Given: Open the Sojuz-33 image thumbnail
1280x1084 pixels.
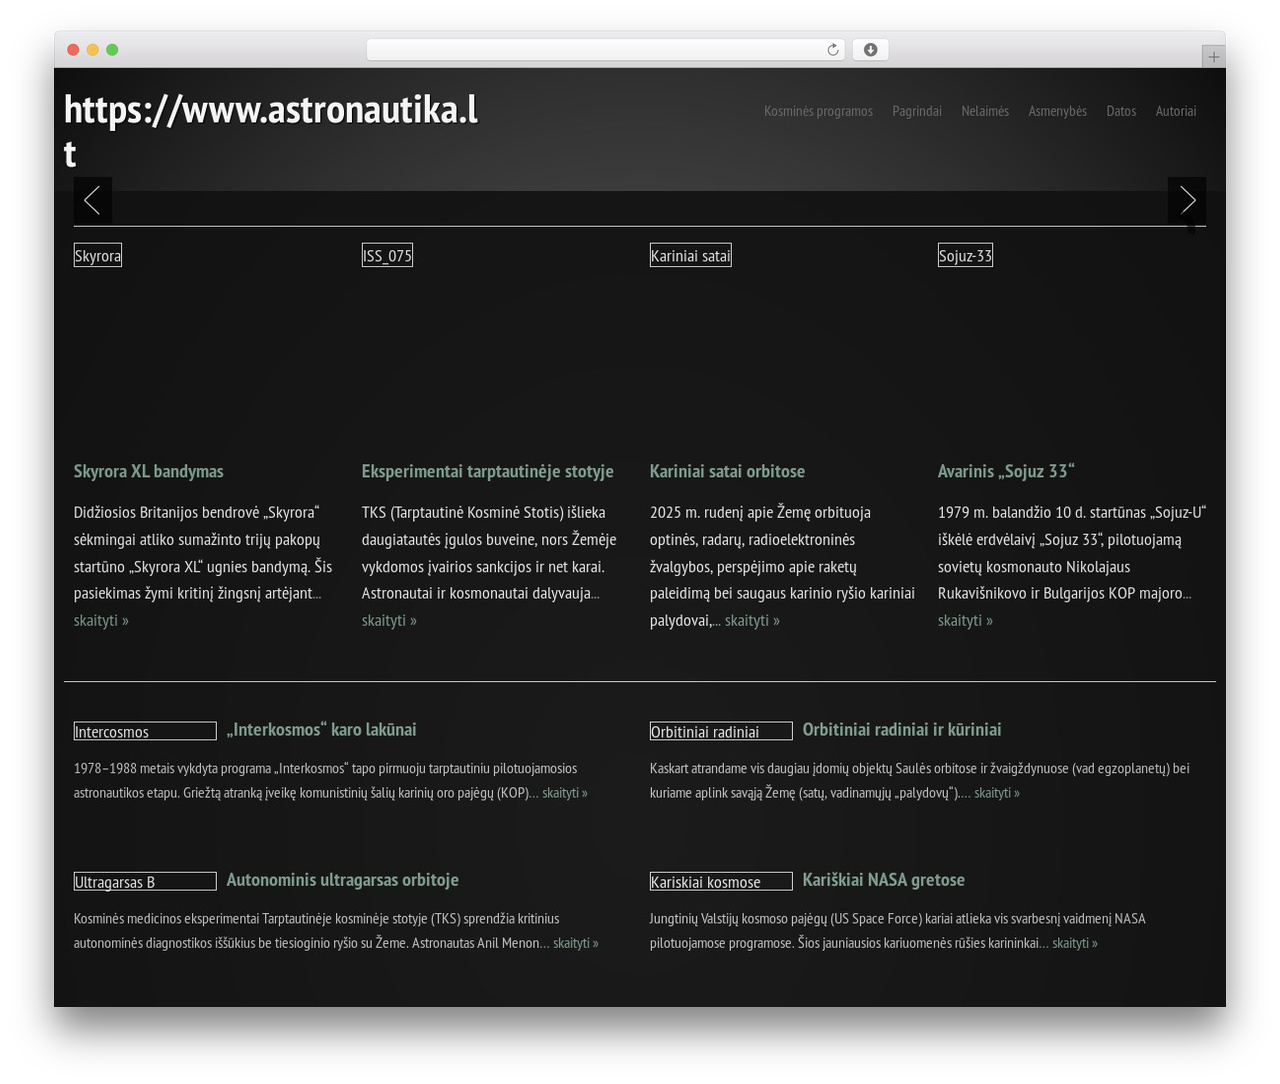Looking at the screenshot, I should tap(965, 256).
